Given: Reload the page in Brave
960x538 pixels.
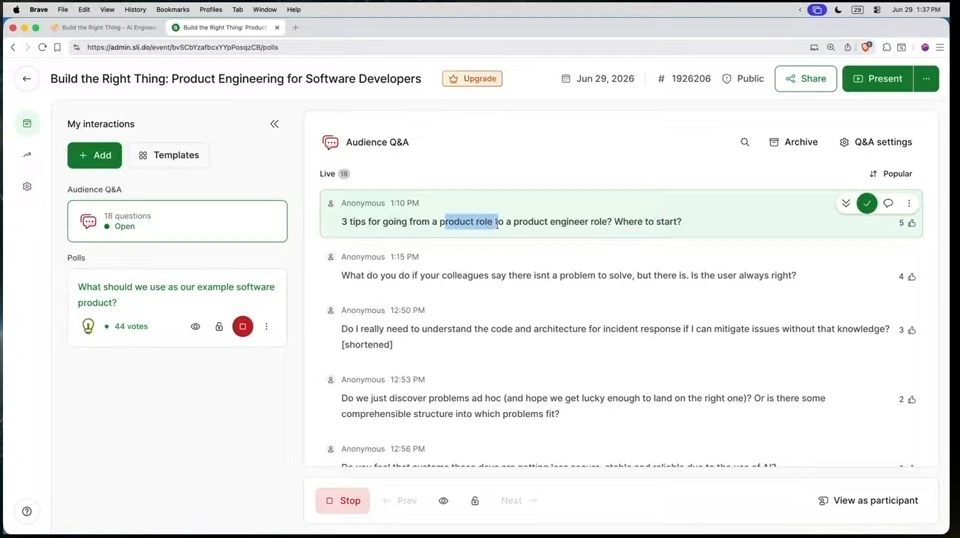Looking at the screenshot, I should pos(42,47).
